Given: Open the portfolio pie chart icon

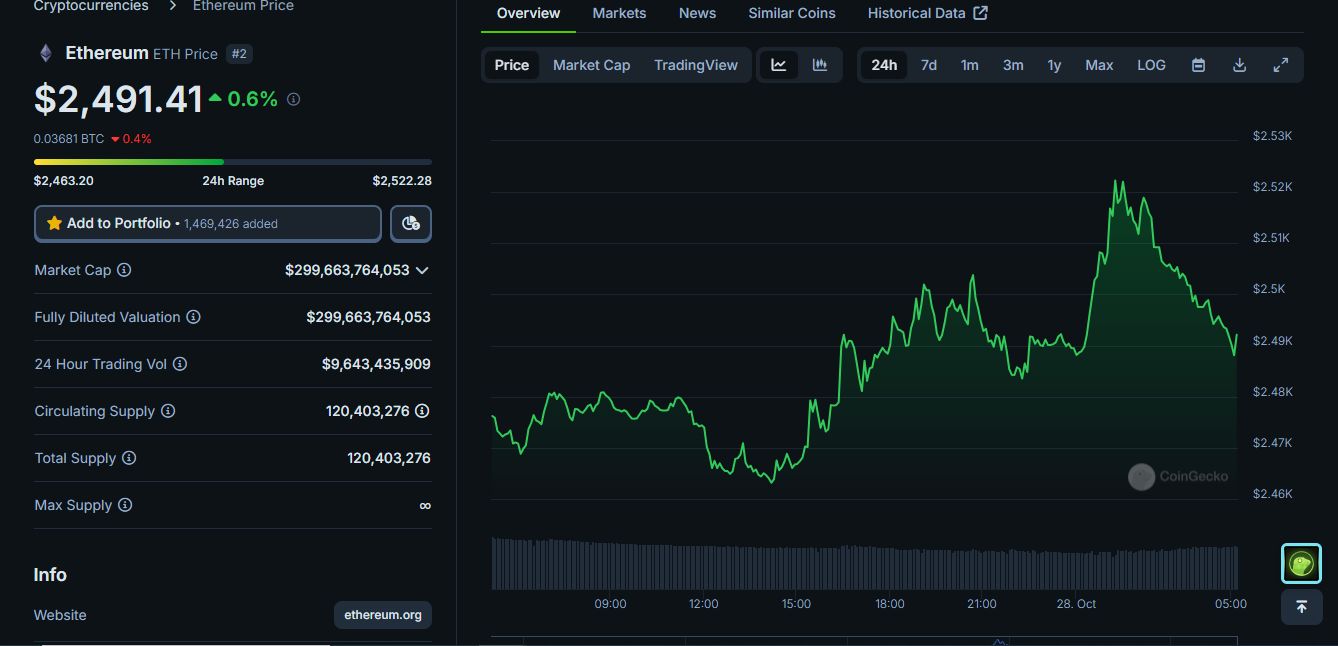Looking at the screenshot, I should 410,223.
